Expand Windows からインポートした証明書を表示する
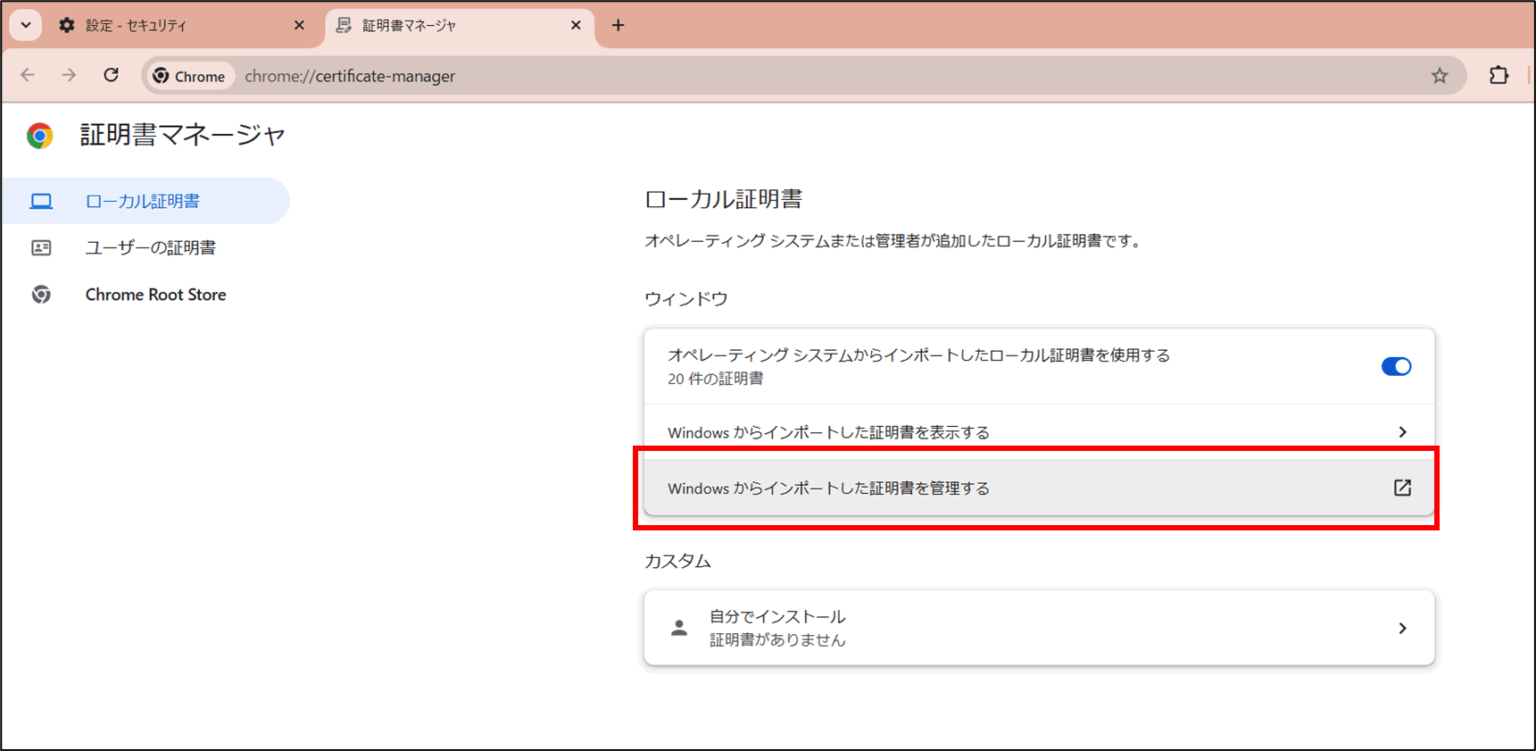The image size is (1536, 751). click(x=1040, y=431)
